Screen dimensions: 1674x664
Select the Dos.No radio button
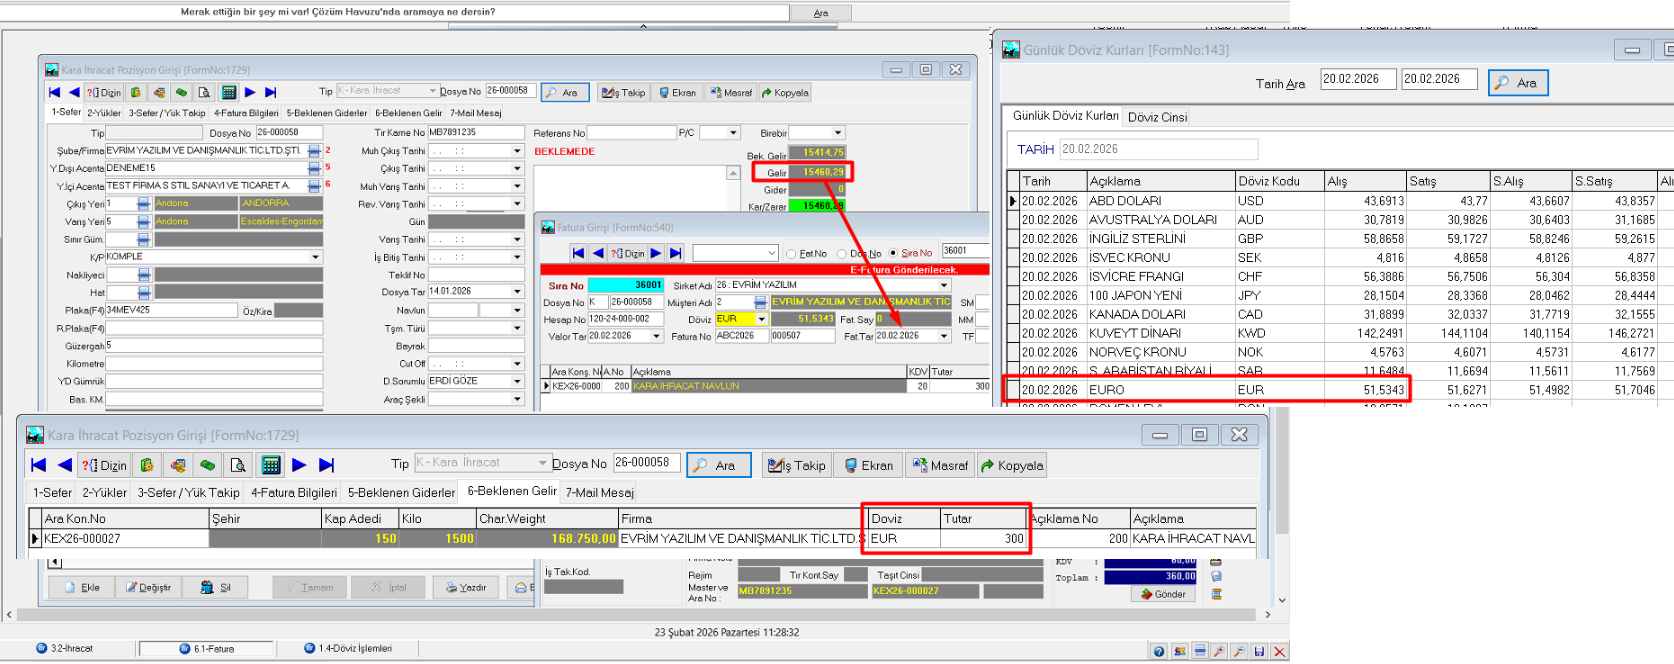coord(842,254)
